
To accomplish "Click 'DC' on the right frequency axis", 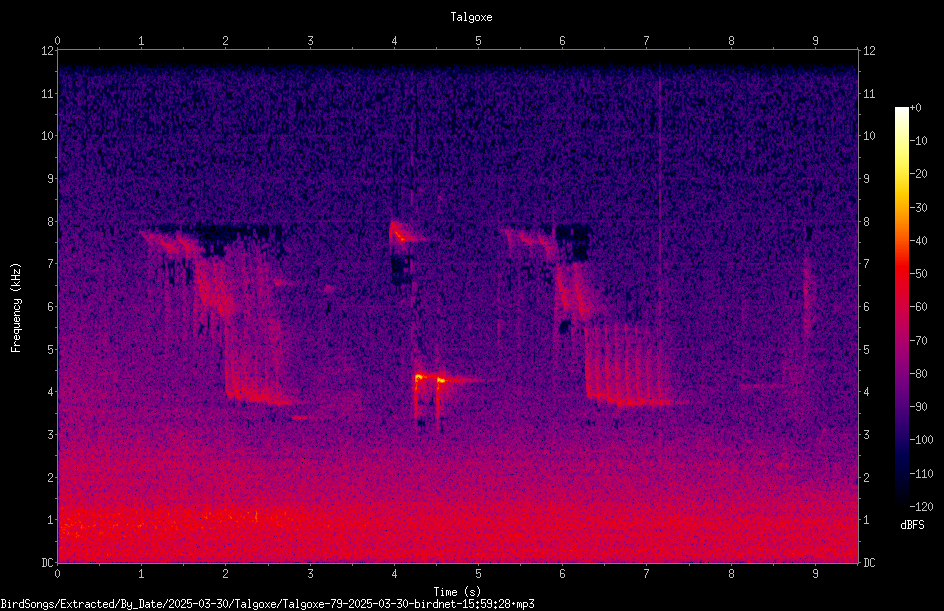I will tap(869, 562).
